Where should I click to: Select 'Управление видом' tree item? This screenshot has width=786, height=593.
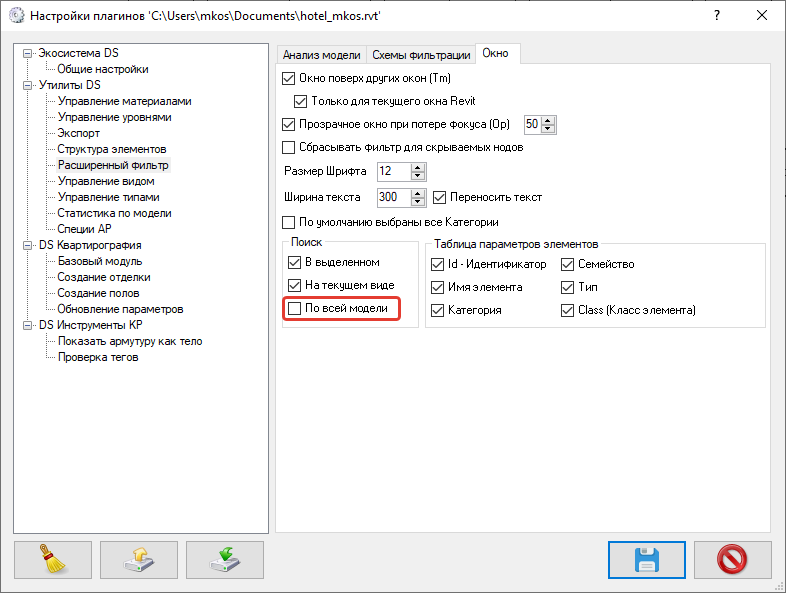pyautogui.click(x=106, y=181)
